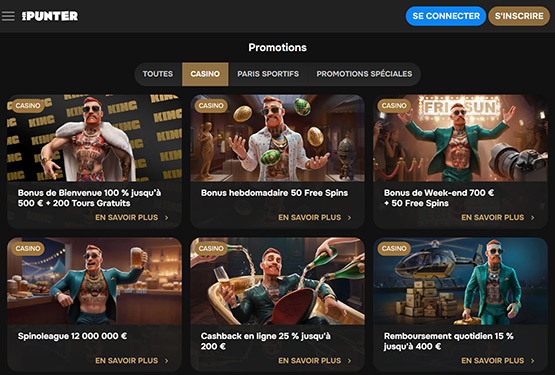Click Casino badge on Bonus hebdomadaire card
The image size is (555, 375).
pyautogui.click(x=211, y=106)
